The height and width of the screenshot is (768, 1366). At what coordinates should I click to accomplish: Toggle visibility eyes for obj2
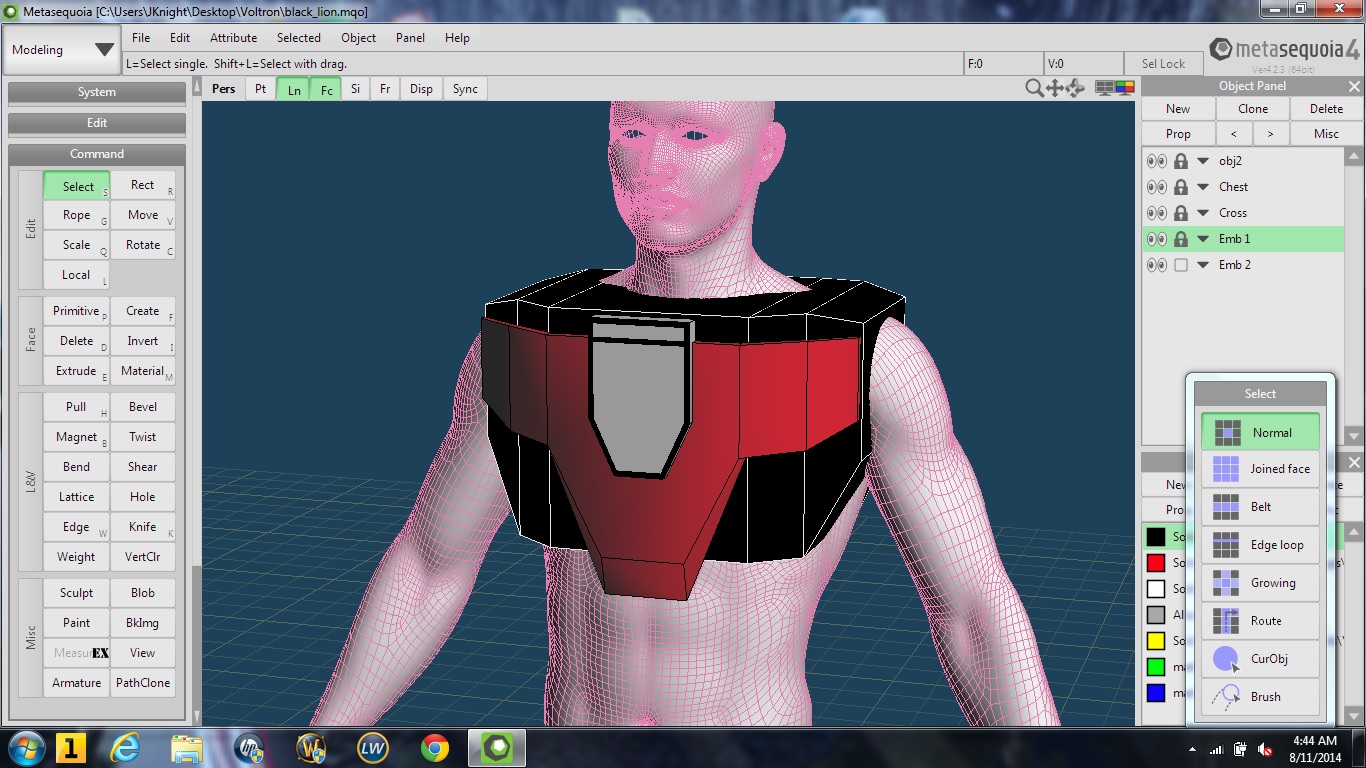point(1157,161)
